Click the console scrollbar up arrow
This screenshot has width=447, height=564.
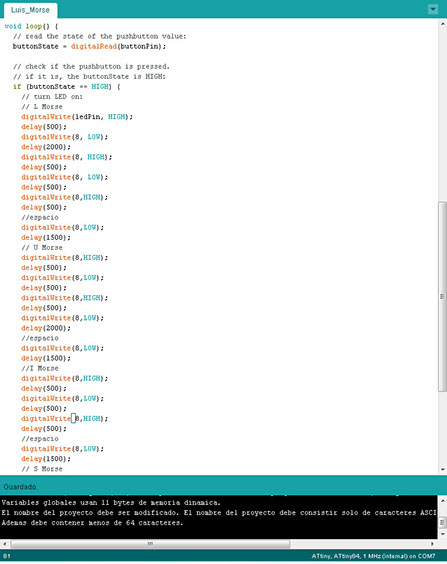pos(442,500)
